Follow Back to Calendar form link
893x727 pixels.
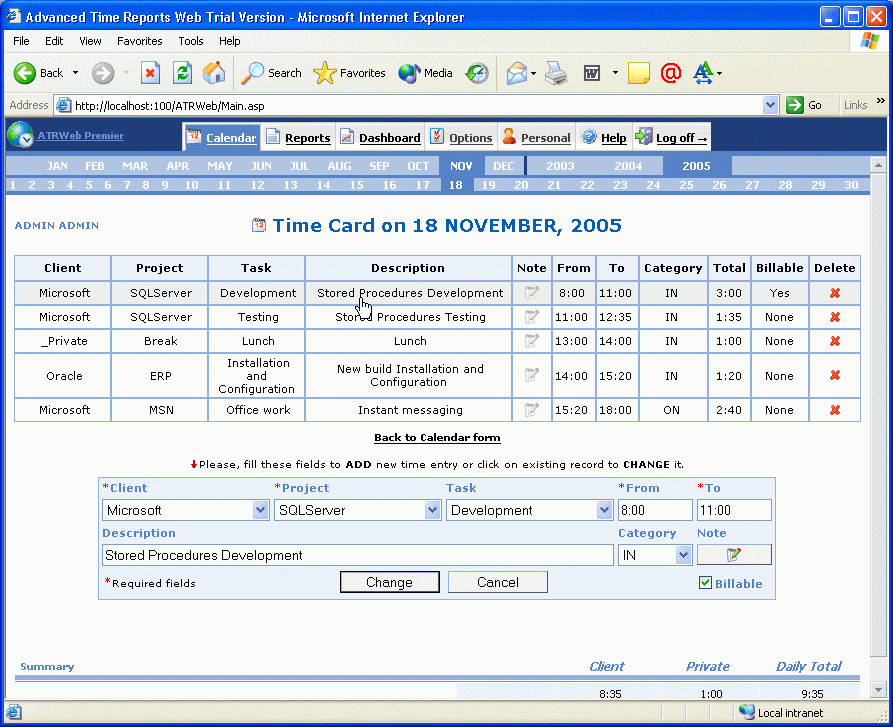(x=437, y=437)
